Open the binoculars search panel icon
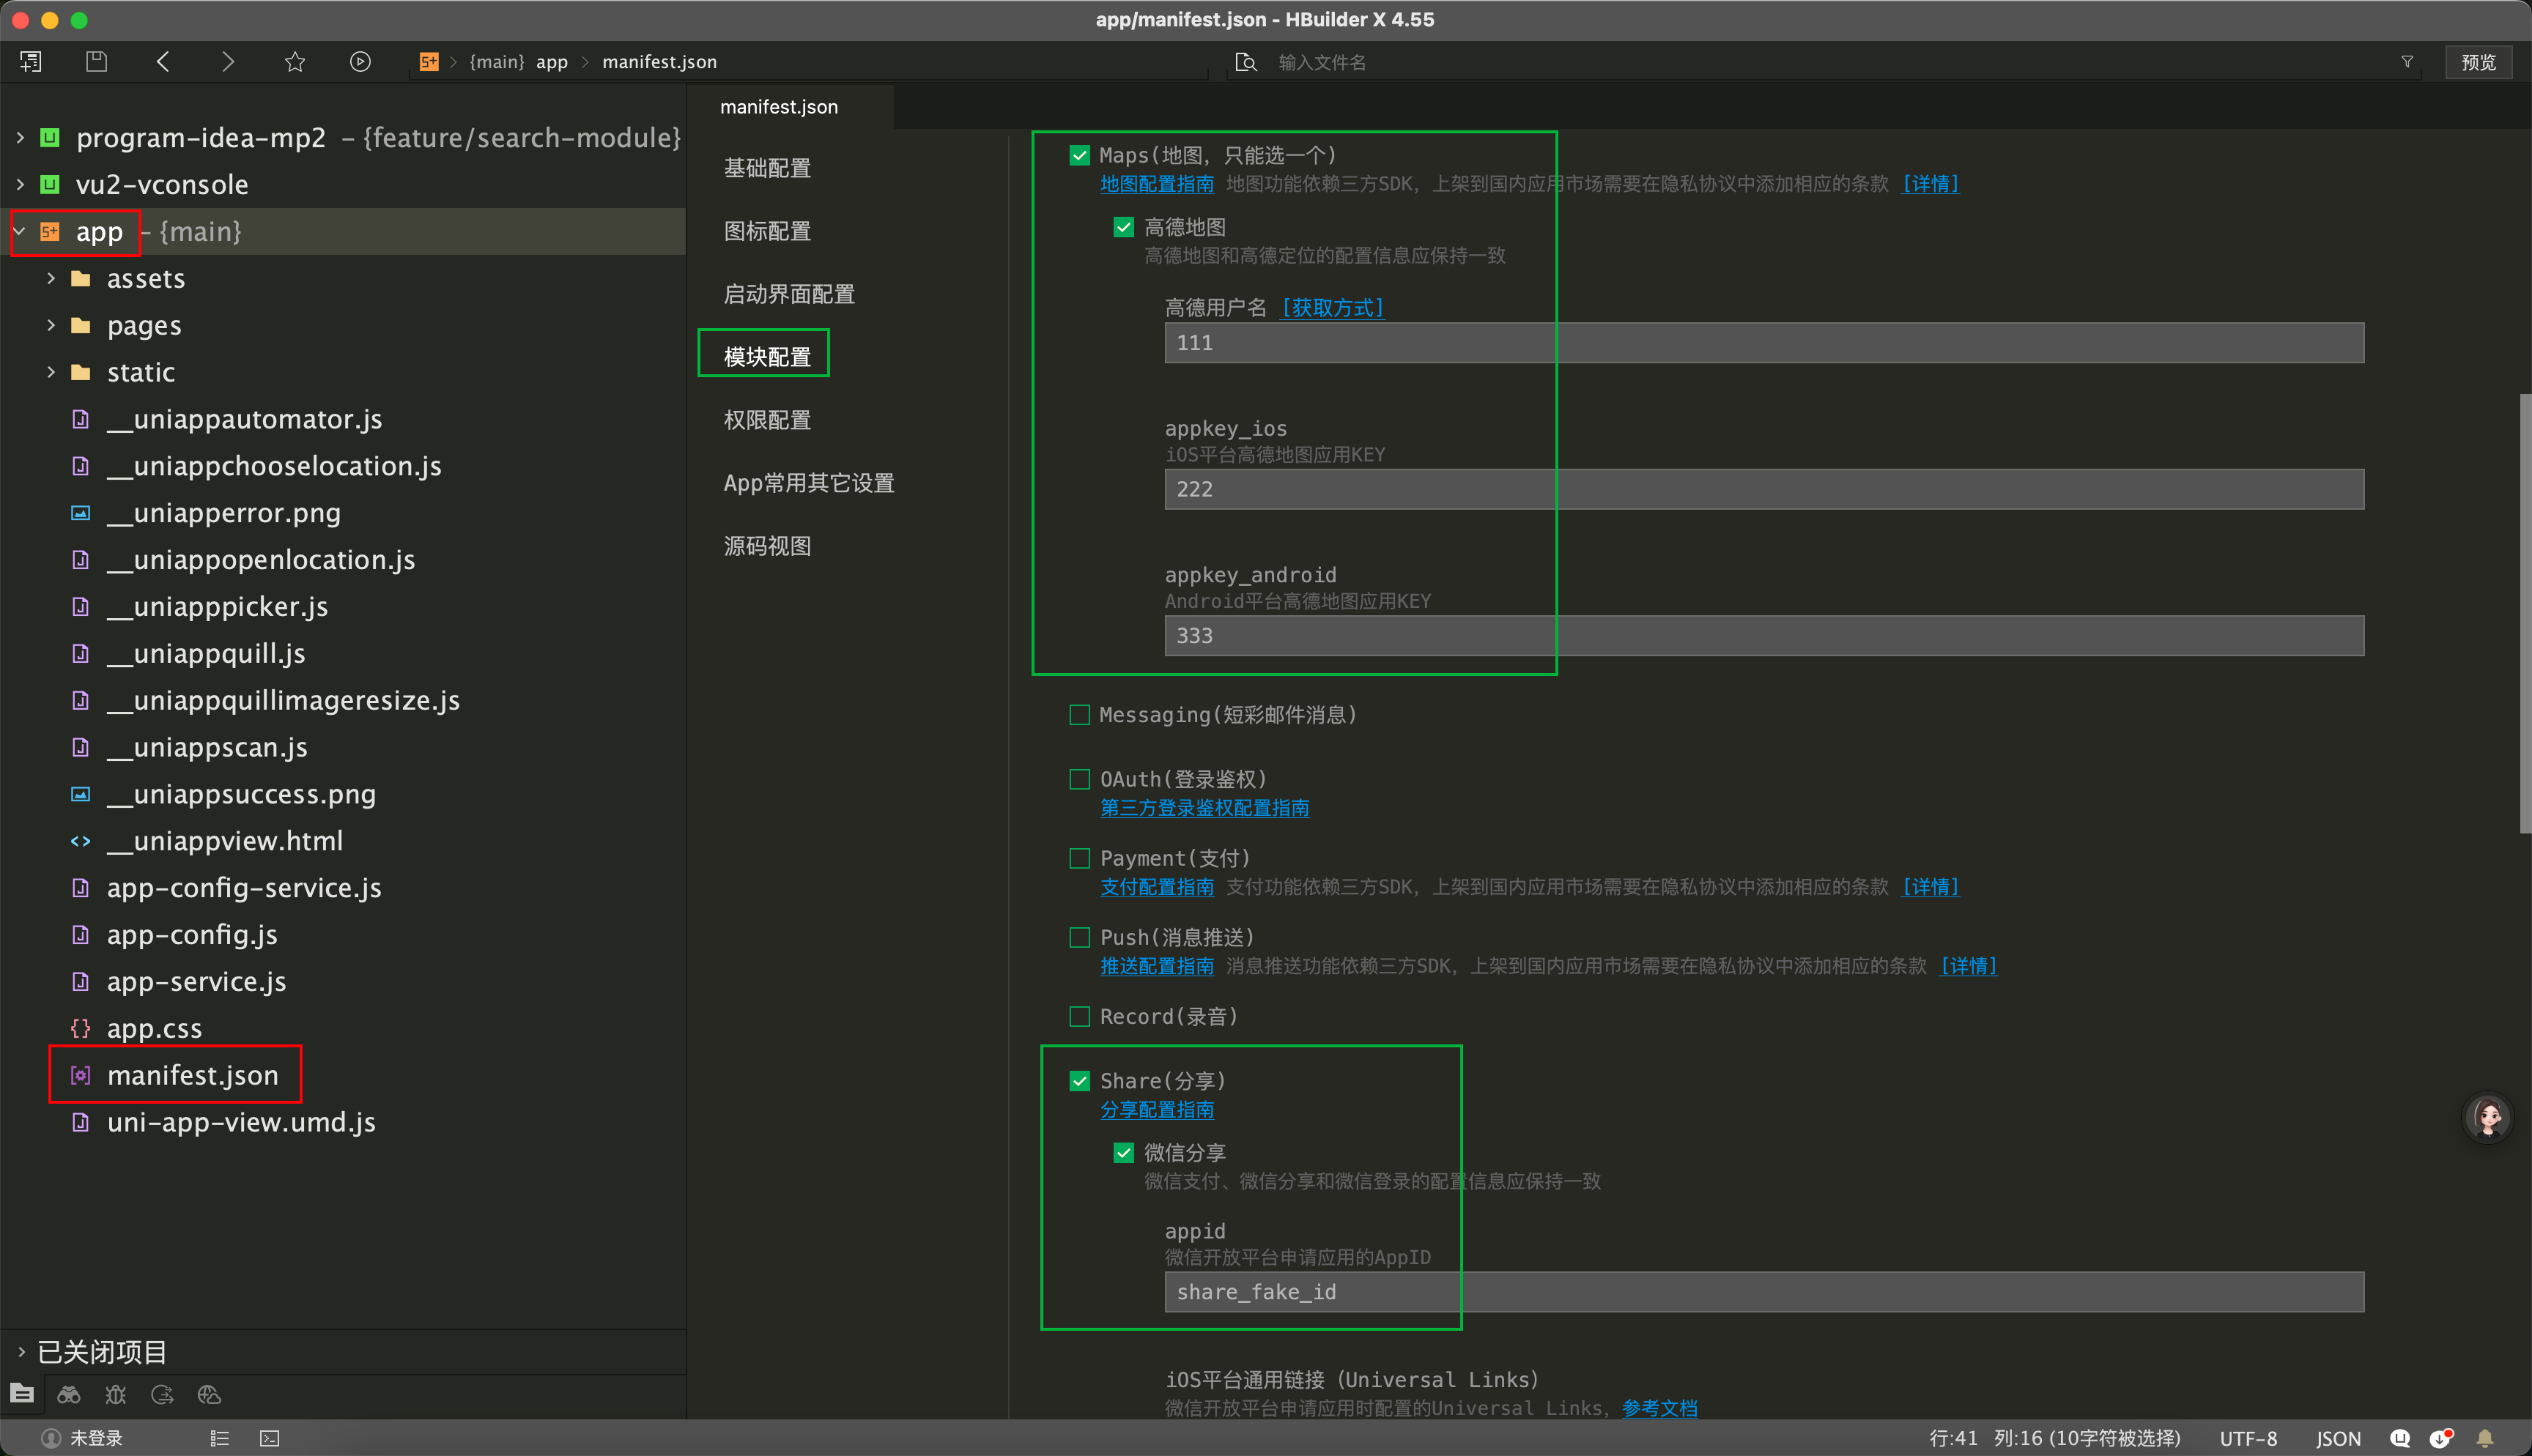This screenshot has height=1456, width=2532. pyautogui.click(x=69, y=1394)
